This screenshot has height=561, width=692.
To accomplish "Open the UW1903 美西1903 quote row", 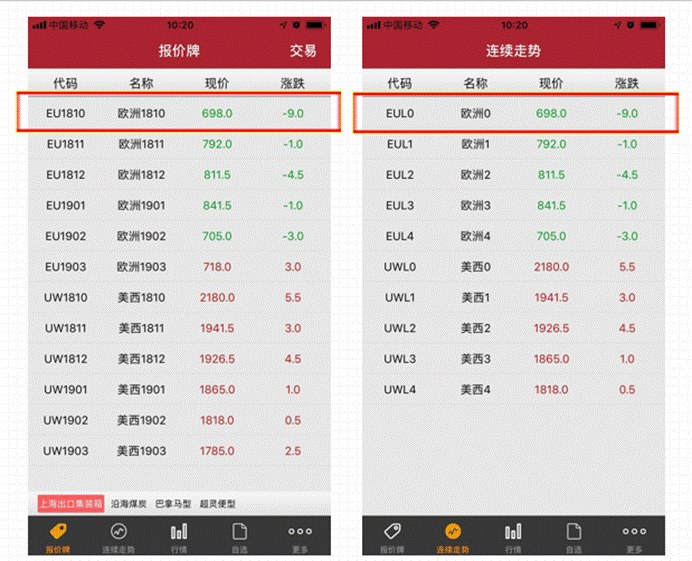I will coord(180,451).
